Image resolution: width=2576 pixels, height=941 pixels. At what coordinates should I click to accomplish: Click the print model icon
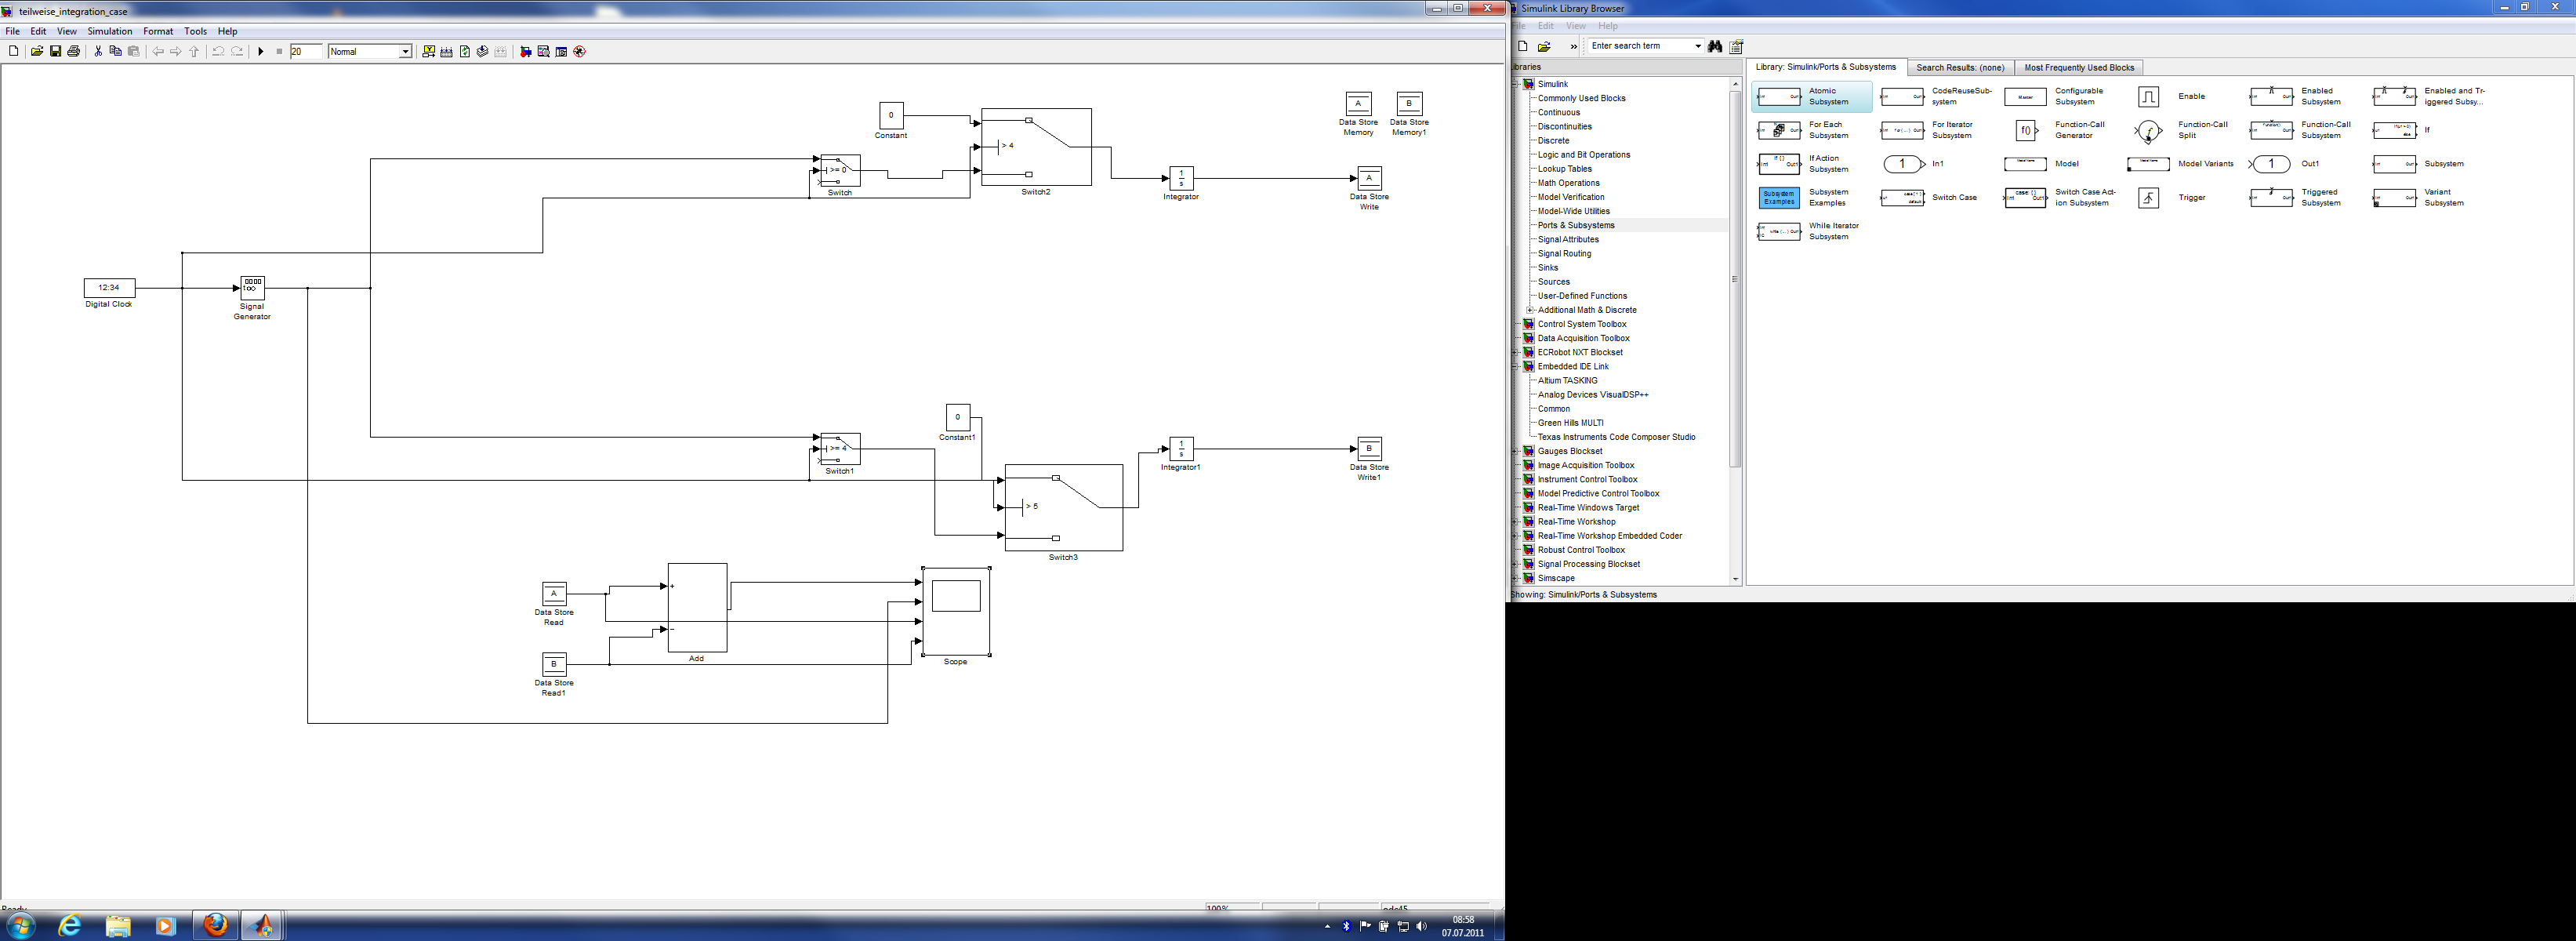tap(73, 52)
